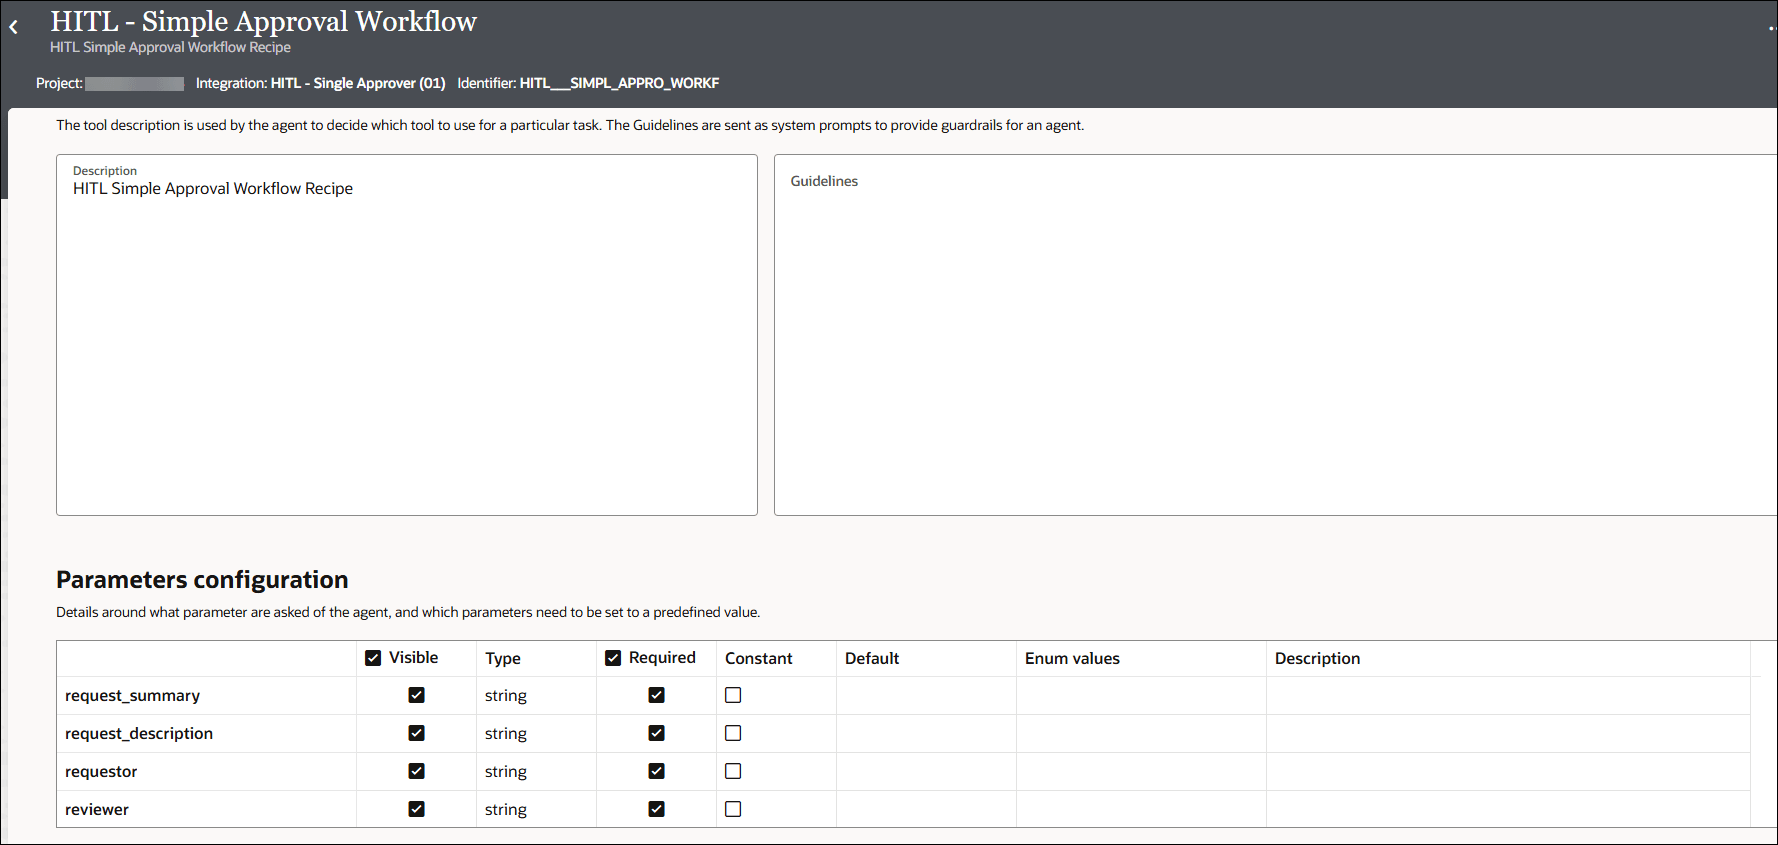Screen dimensions: 1778x845
Task: Uncheck Visible for request_summary
Action: 417,695
